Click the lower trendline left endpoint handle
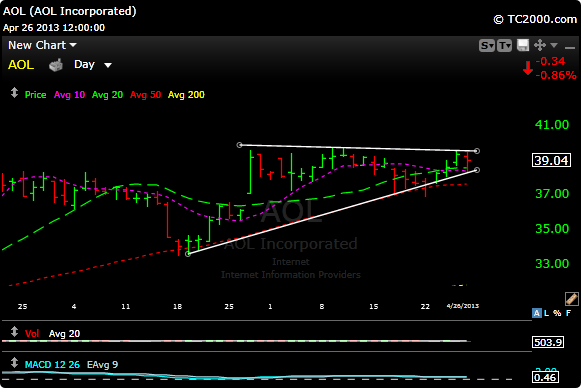The height and width of the screenshot is (388, 581). click(187, 254)
